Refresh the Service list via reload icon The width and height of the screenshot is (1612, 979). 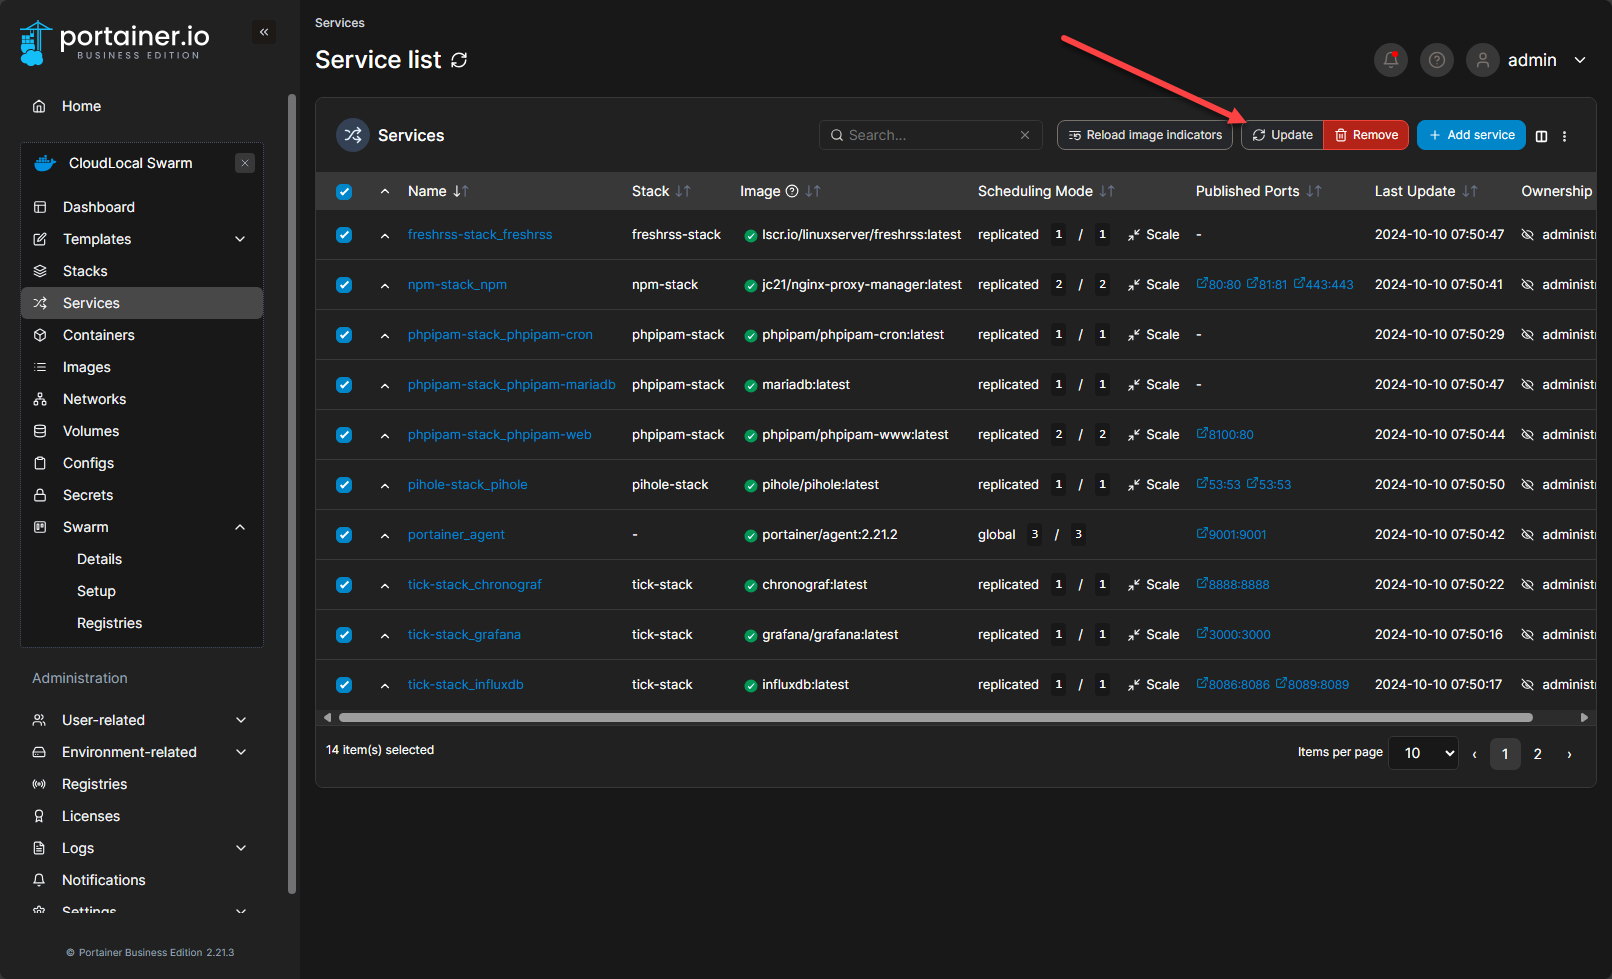pyautogui.click(x=459, y=60)
